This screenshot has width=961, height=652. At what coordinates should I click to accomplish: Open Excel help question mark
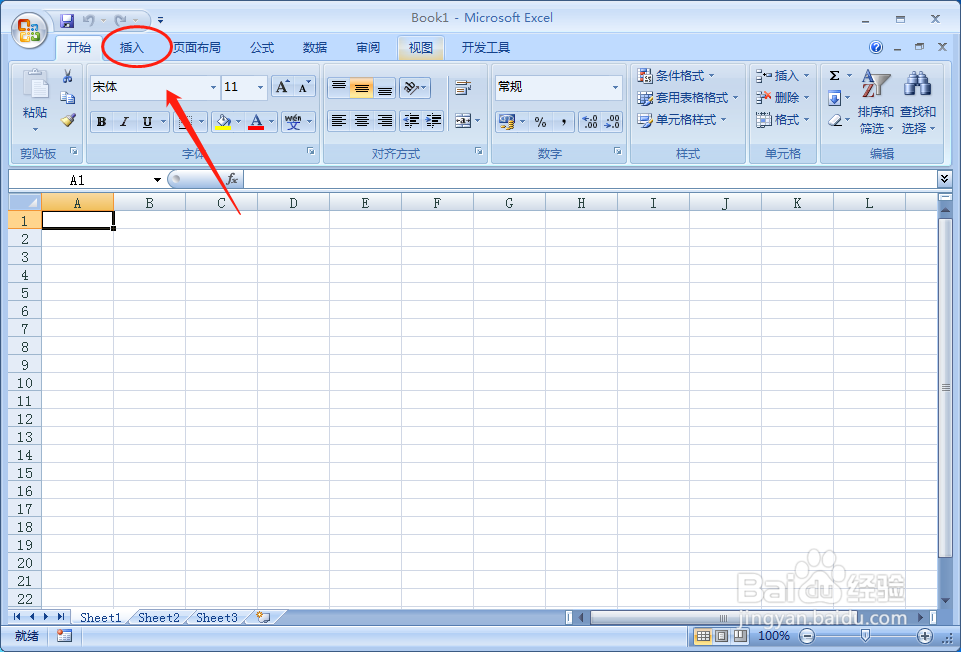(x=876, y=47)
